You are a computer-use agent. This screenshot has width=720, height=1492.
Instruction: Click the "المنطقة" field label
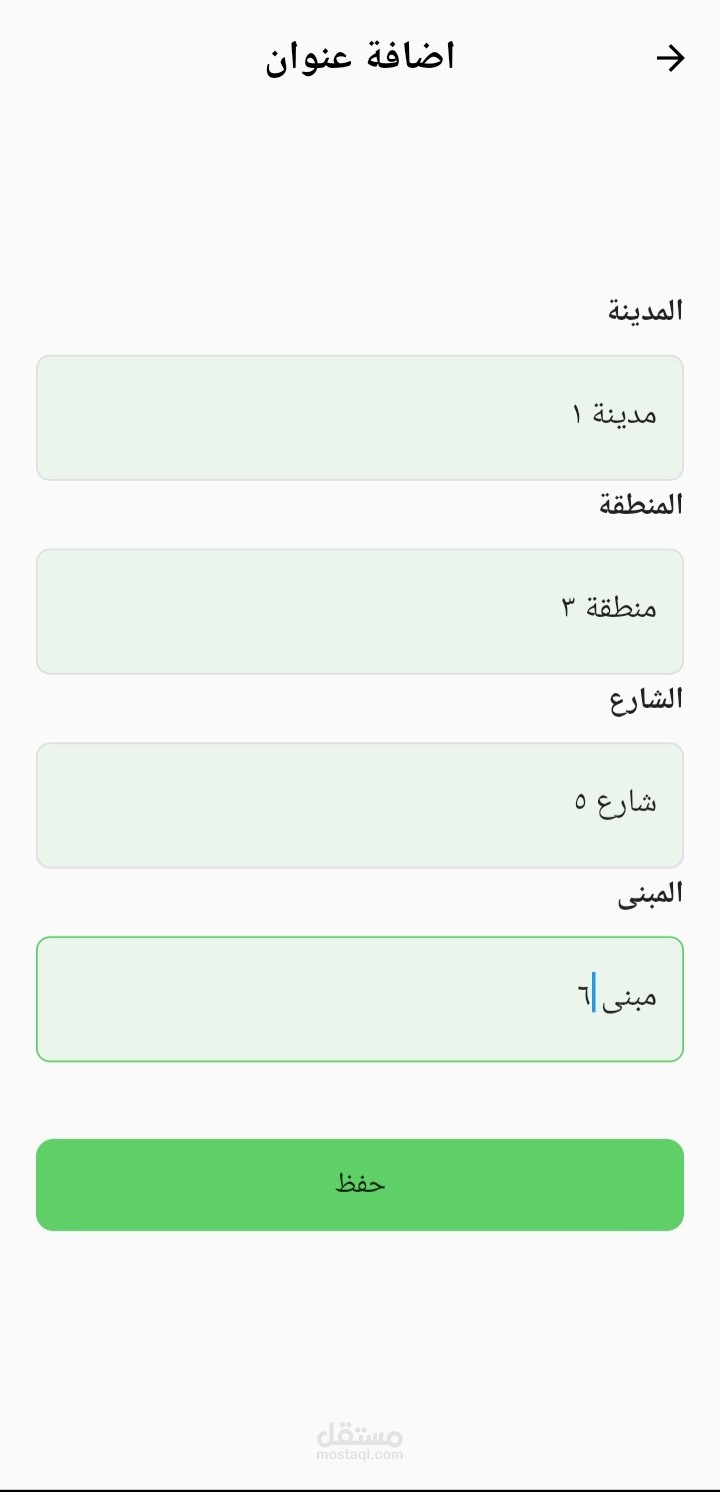coord(641,505)
